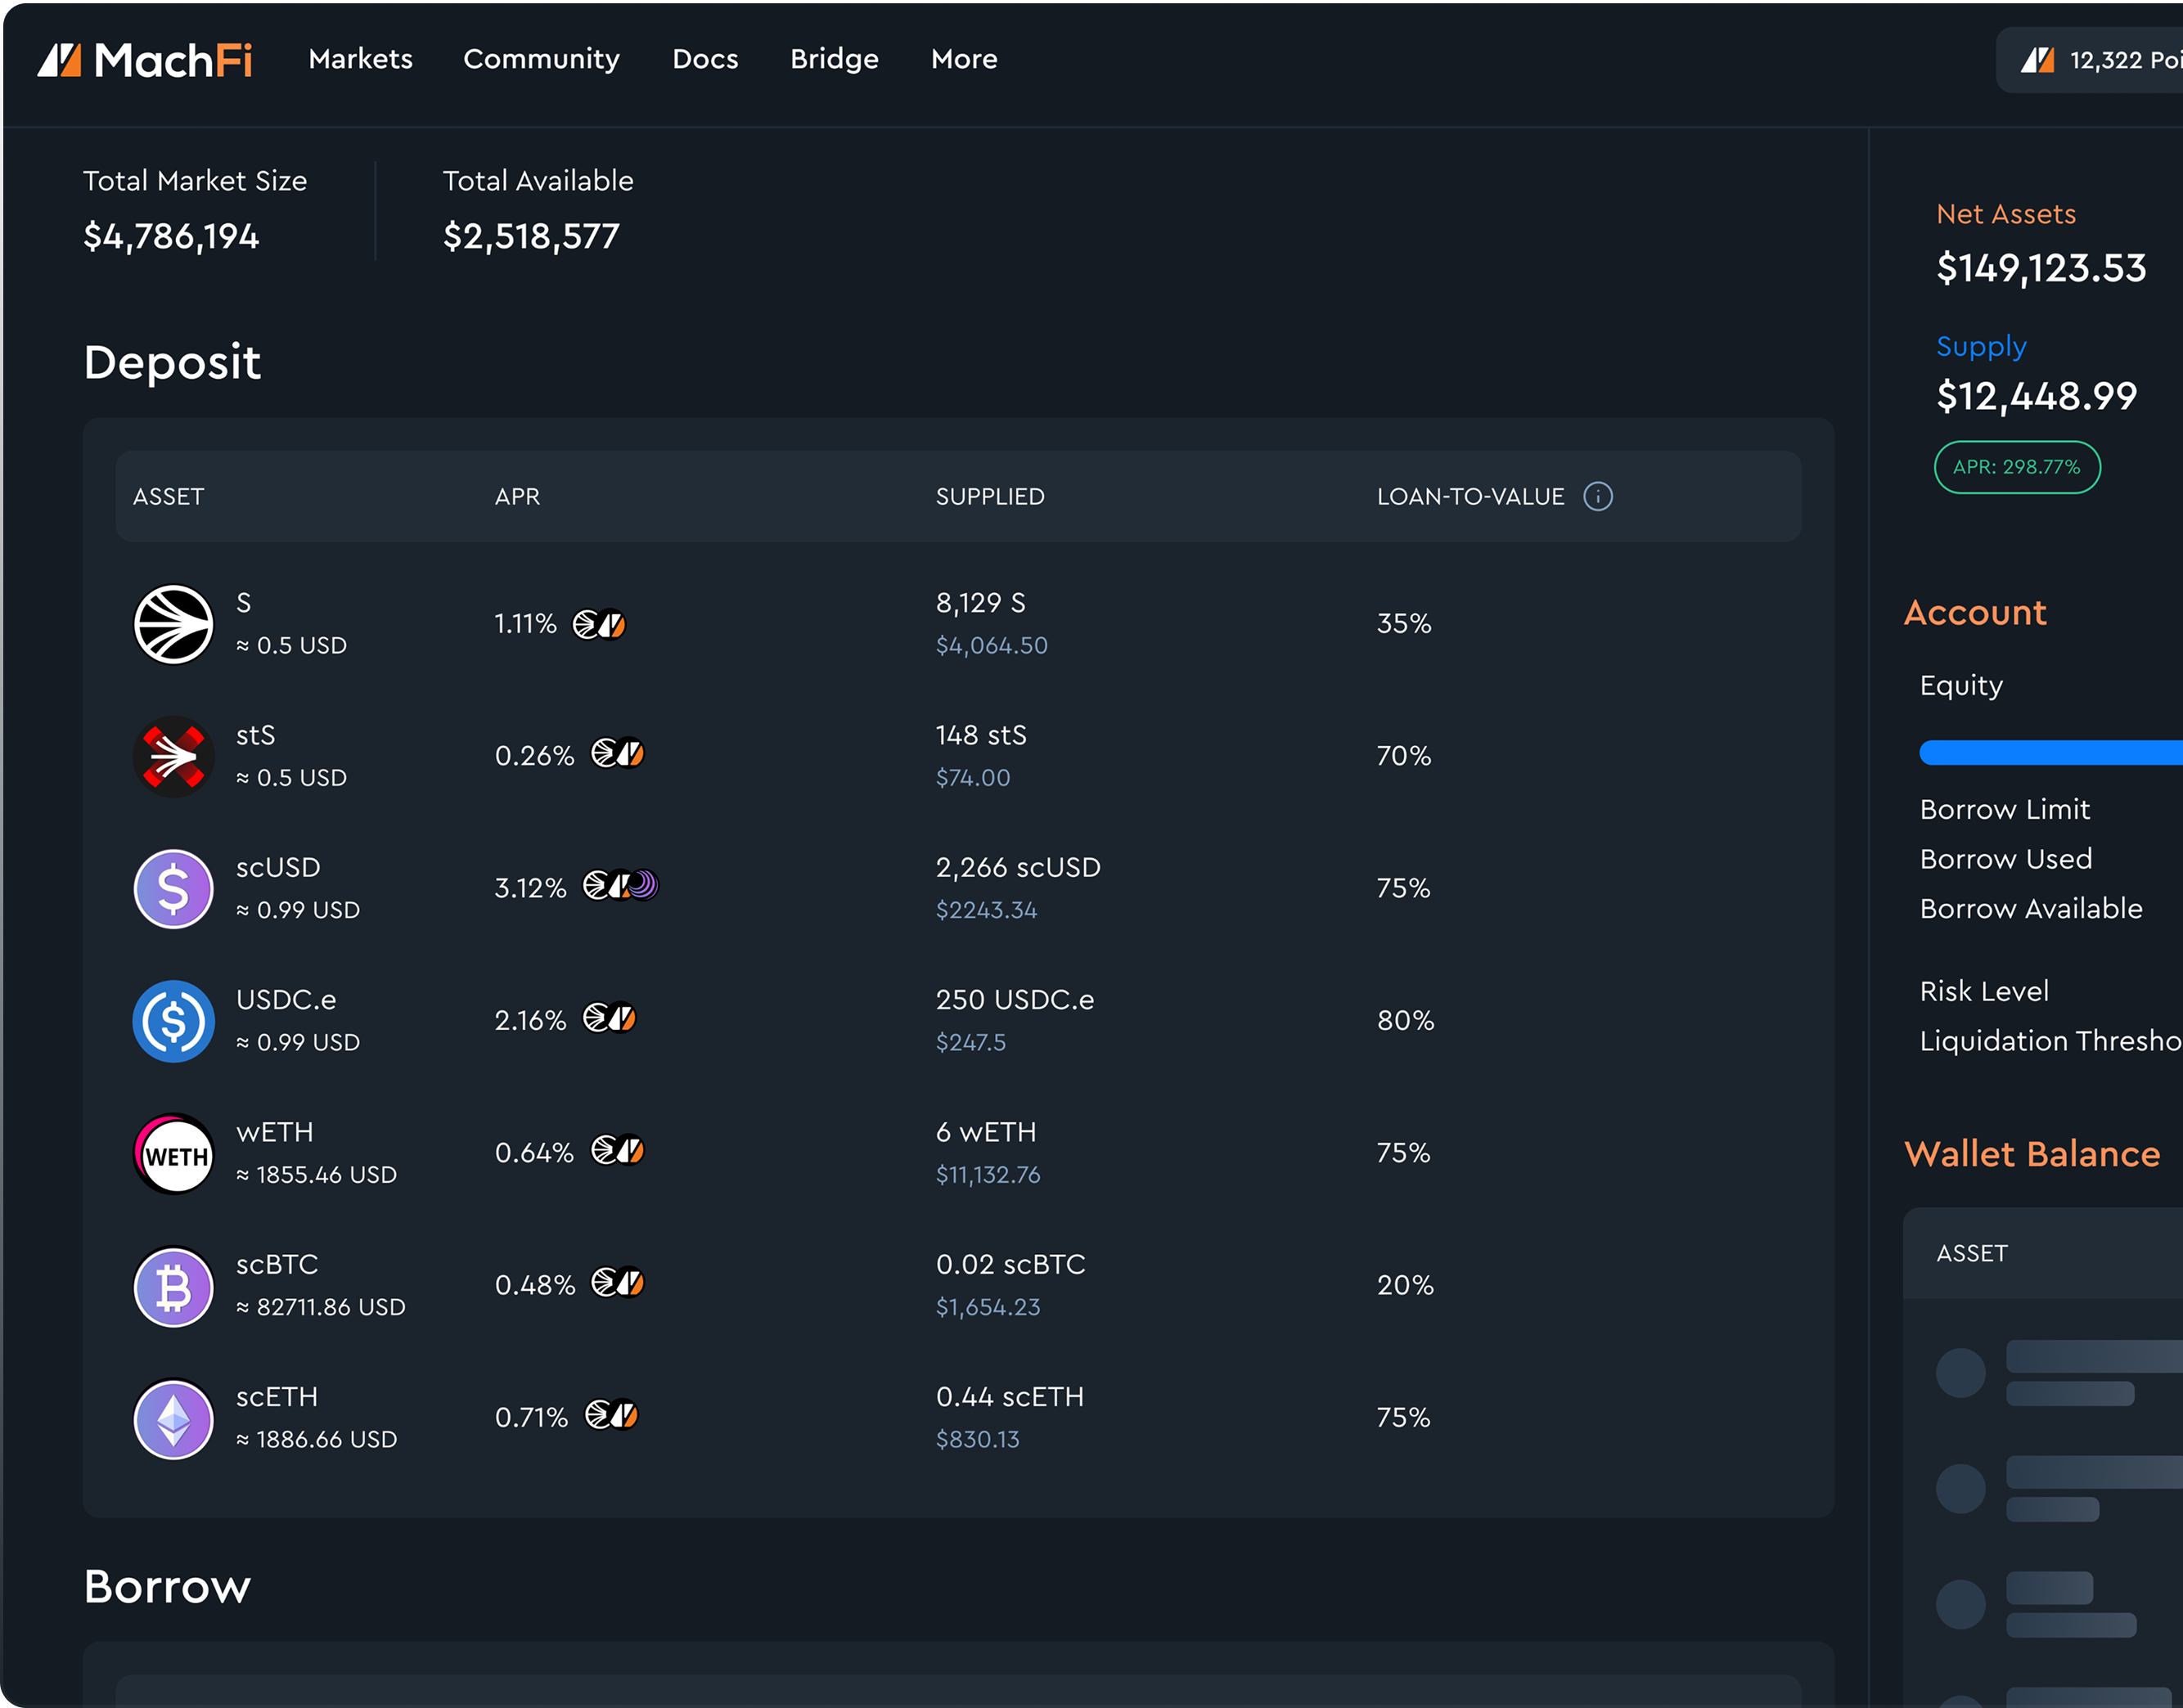The width and height of the screenshot is (2183, 1708).
Task: Click the scBTC bitcoin icon
Action: 173,1286
